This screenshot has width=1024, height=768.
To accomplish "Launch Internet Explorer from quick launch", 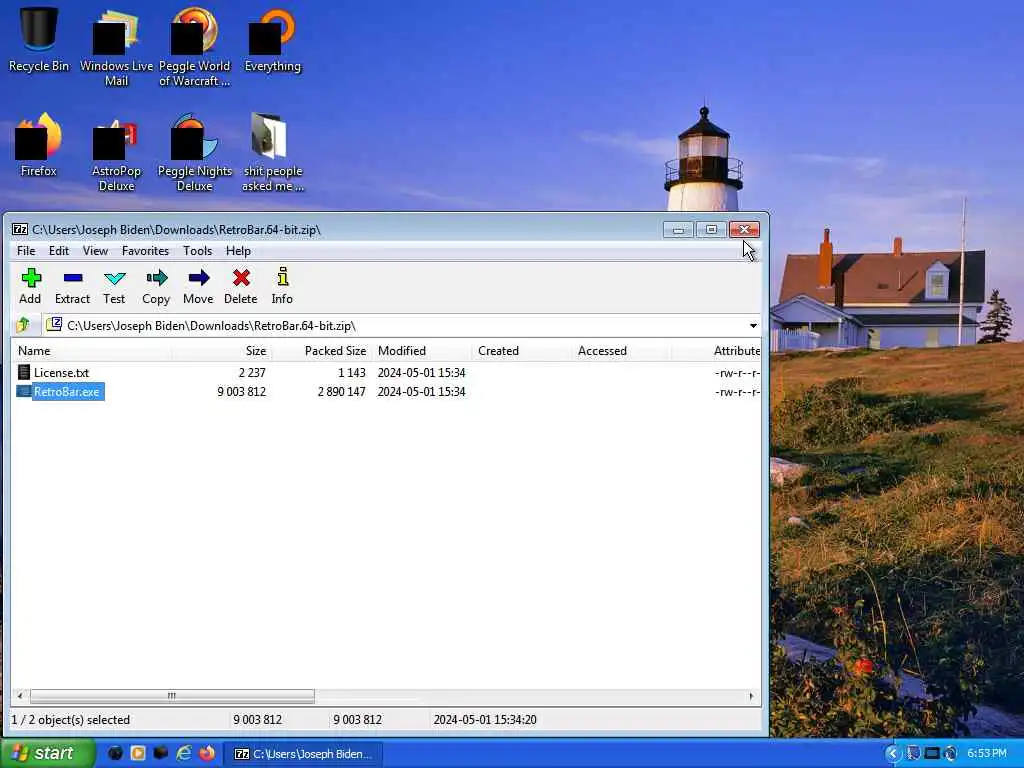I will pyautogui.click(x=184, y=753).
